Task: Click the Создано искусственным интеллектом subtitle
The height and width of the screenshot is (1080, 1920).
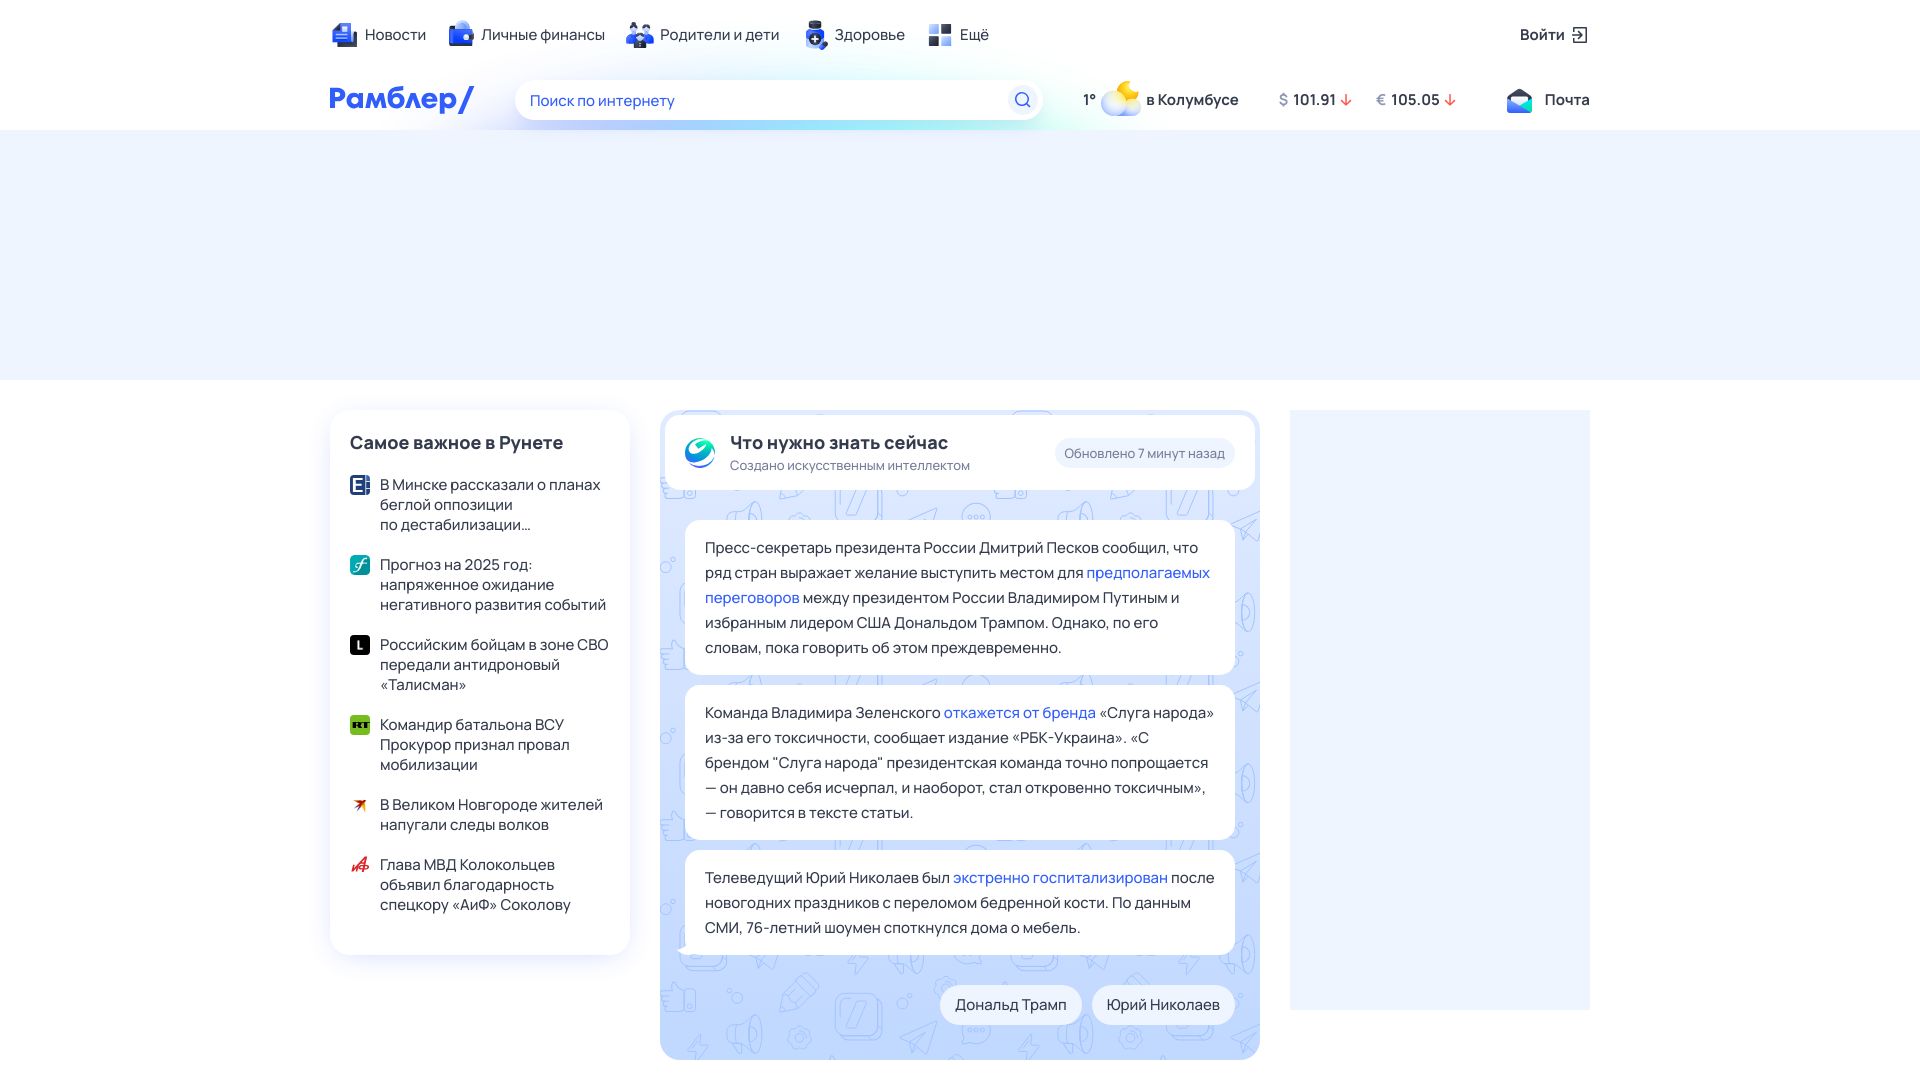Action: coord(850,466)
